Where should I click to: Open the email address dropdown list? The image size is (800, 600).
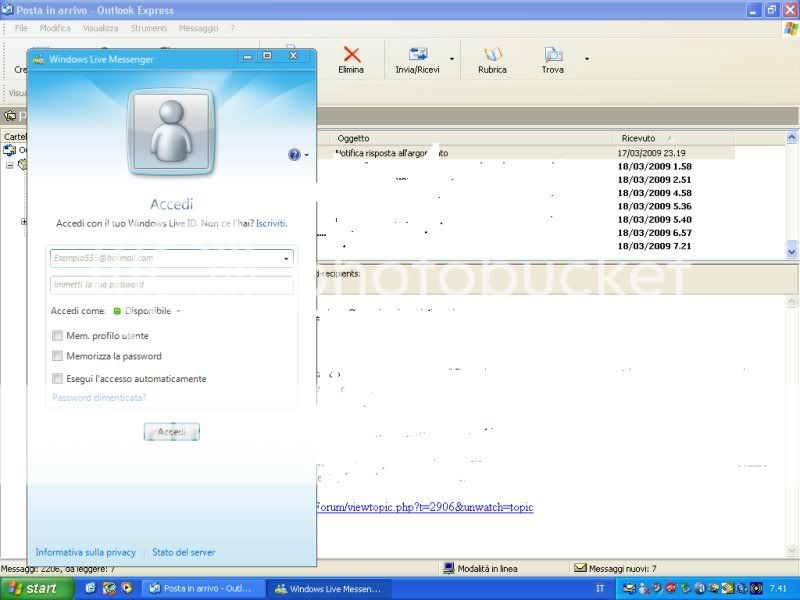click(x=286, y=258)
